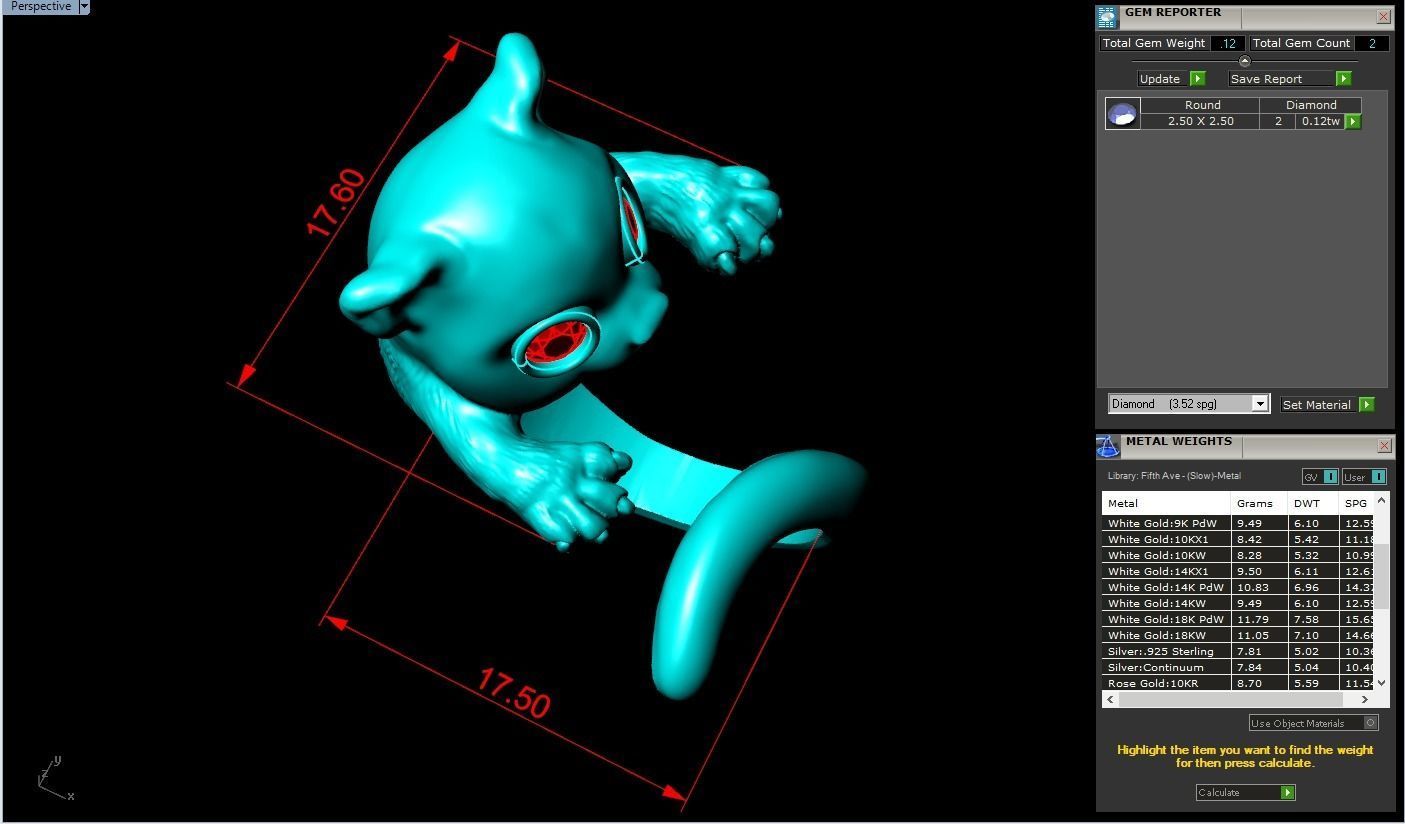Image resolution: width=1405 pixels, height=824 pixels.
Task: Open the Perspective viewport dropdown arrow
Action: (x=84, y=6)
